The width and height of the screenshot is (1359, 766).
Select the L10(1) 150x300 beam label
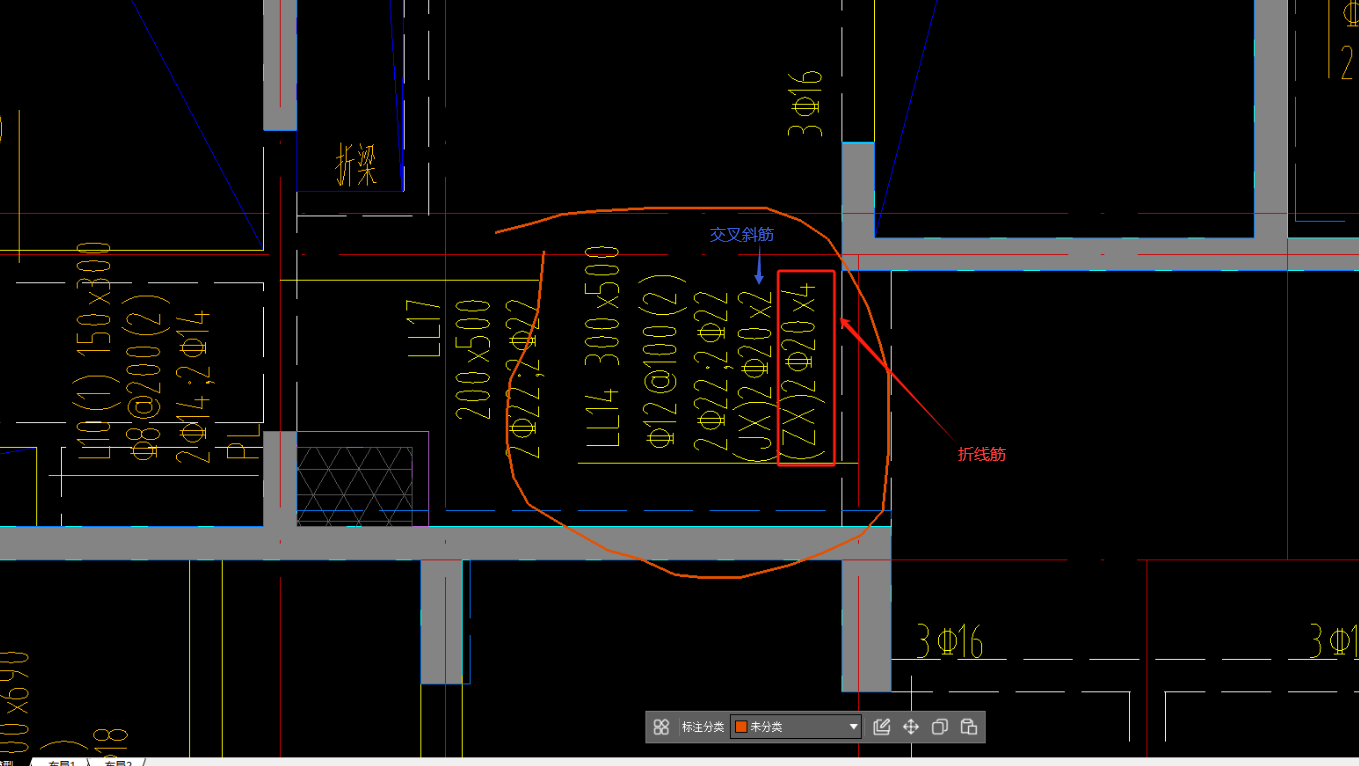click(94, 351)
